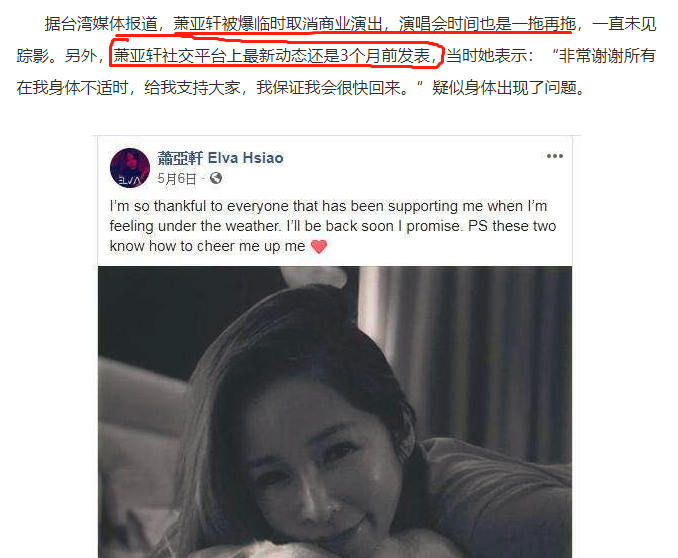The width and height of the screenshot is (678, 558).
Task: Click the quoted words 非常谢谢所有
Action: 607,55
